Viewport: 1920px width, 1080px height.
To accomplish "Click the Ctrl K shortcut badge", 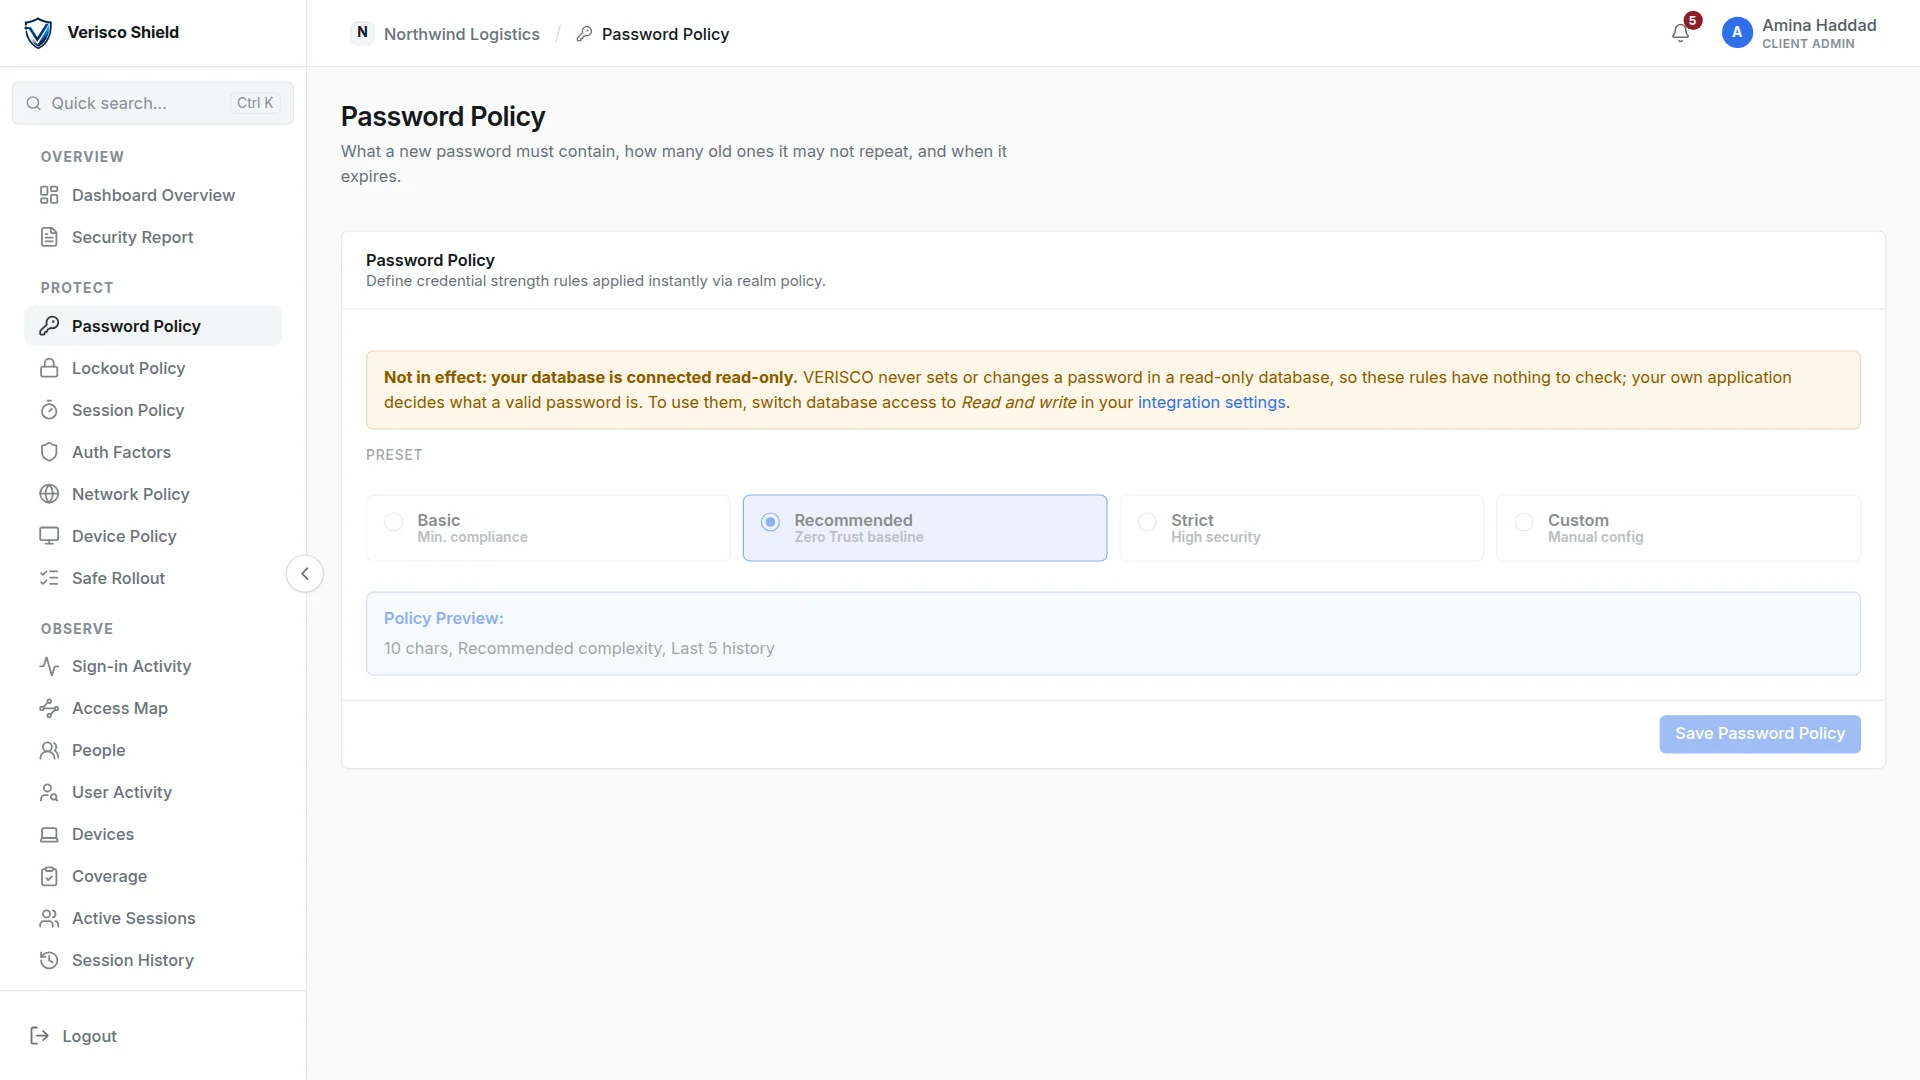I will 255,103.
